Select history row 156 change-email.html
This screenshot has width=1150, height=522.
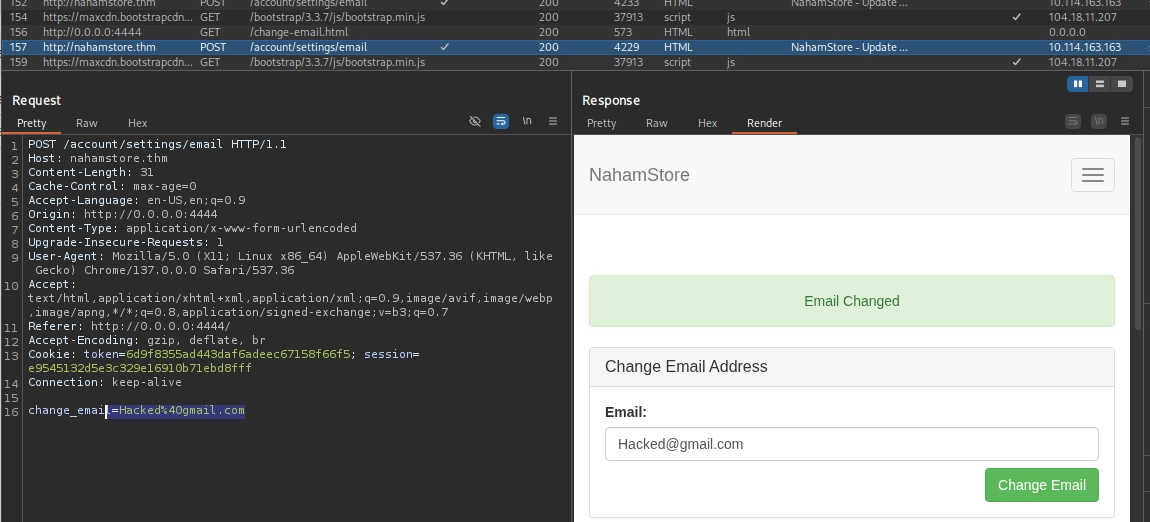(x=575, y=32)
